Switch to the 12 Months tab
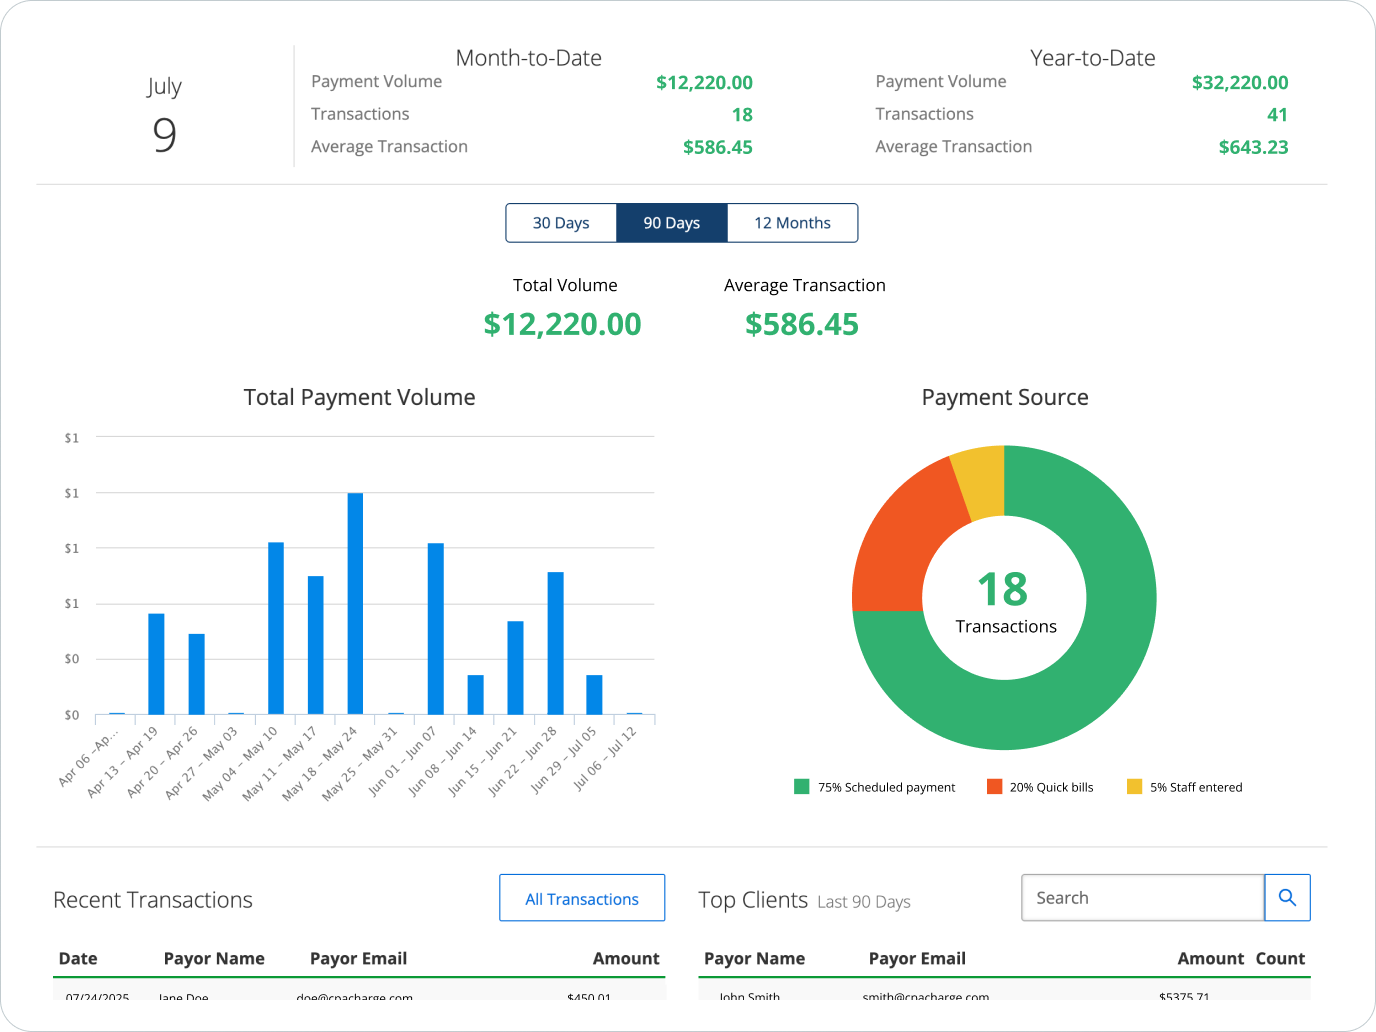 tap(792, 222)
